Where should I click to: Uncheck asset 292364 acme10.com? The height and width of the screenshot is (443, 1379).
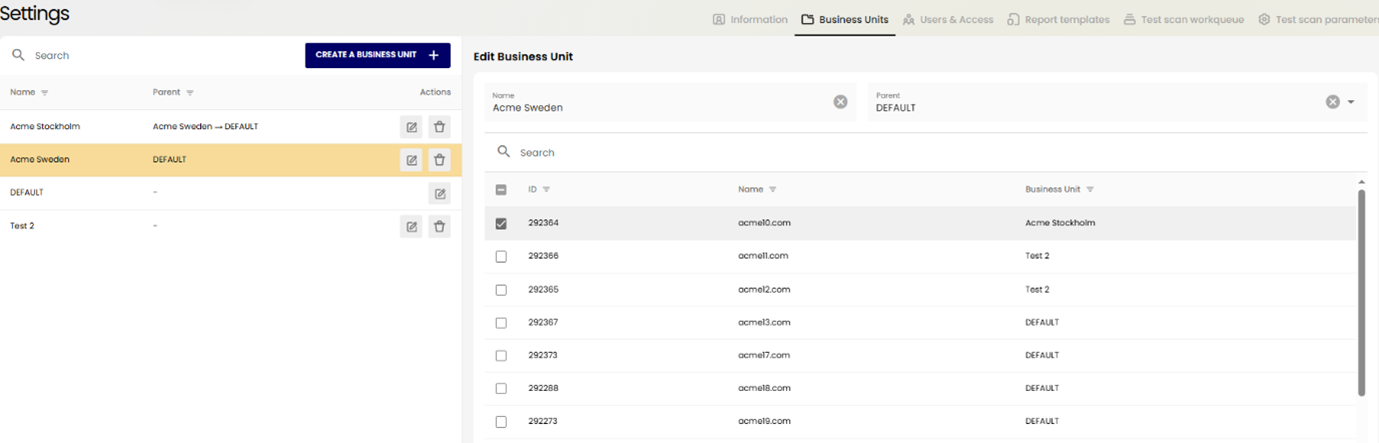(501, 223)
